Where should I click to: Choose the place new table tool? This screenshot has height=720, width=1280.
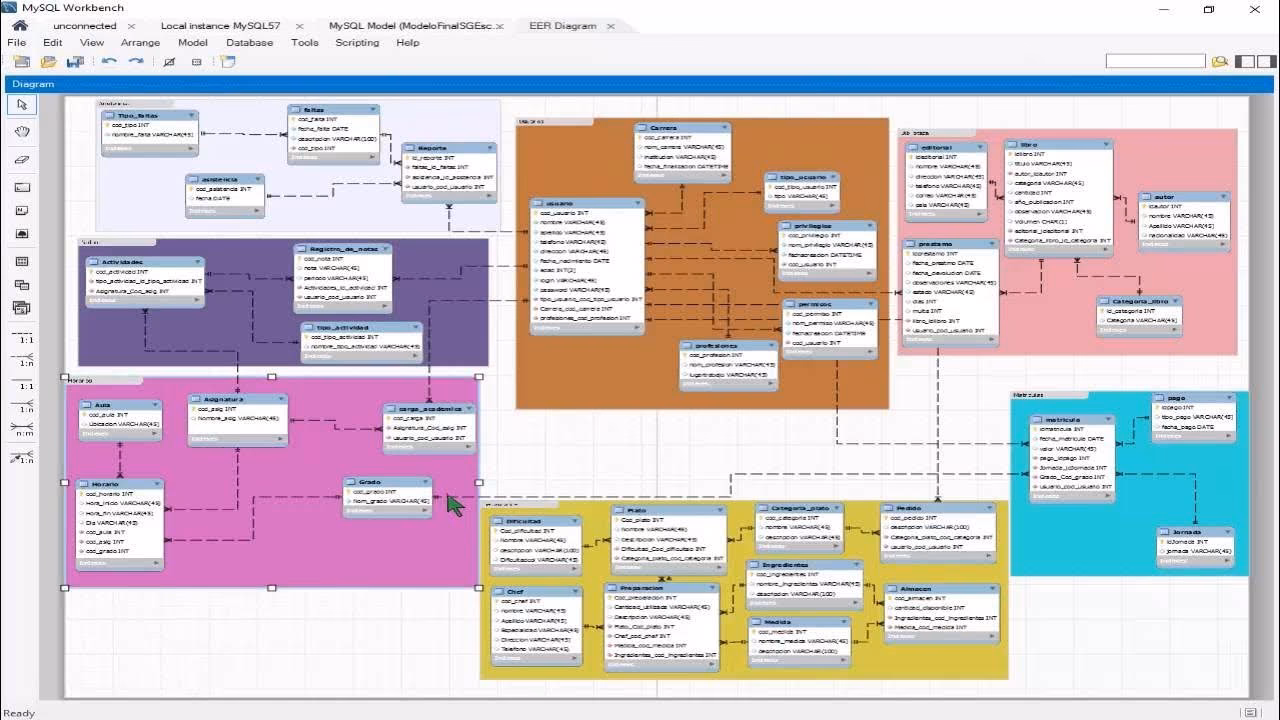pos(22,261)
